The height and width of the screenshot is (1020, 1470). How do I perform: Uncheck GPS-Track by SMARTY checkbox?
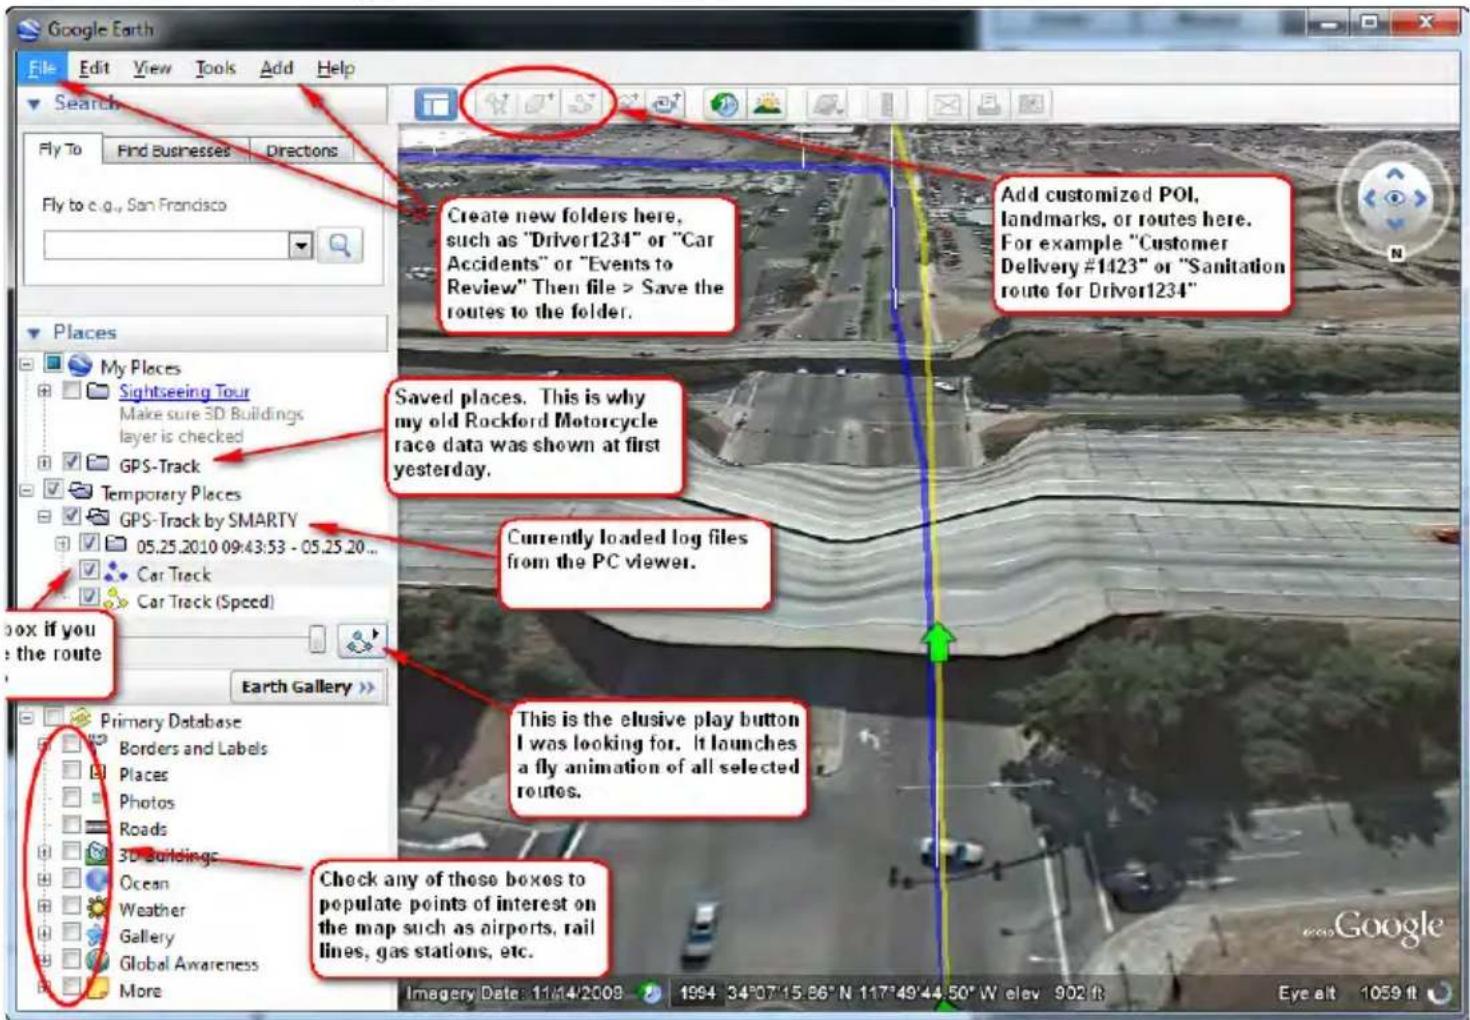click(71, 516)
